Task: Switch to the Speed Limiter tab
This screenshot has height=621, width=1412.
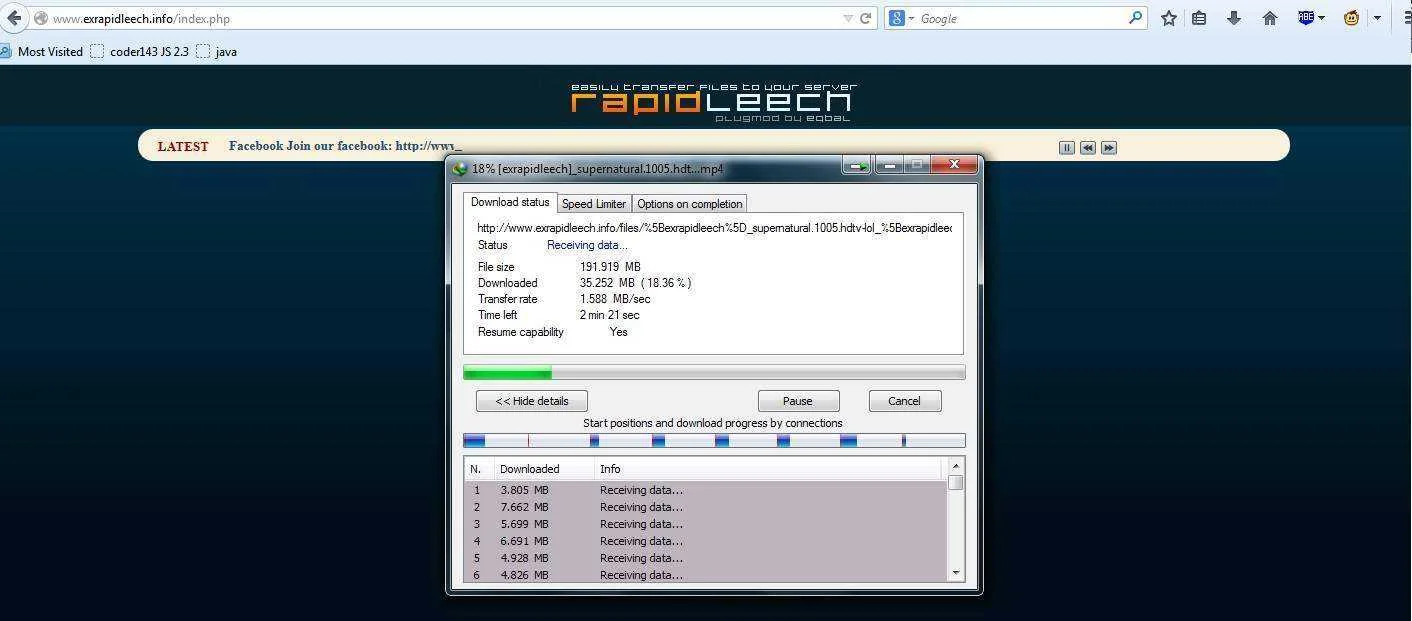Action: point(594,203)
